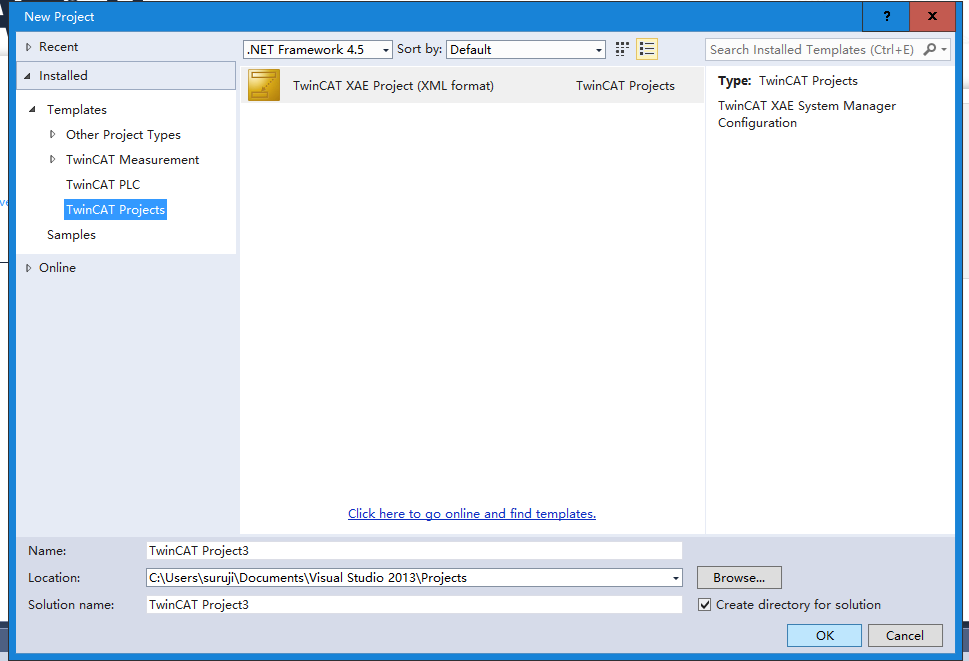Click the Templates label
Viewport: 969px width, 661px height.
click(x=77, y=109)
